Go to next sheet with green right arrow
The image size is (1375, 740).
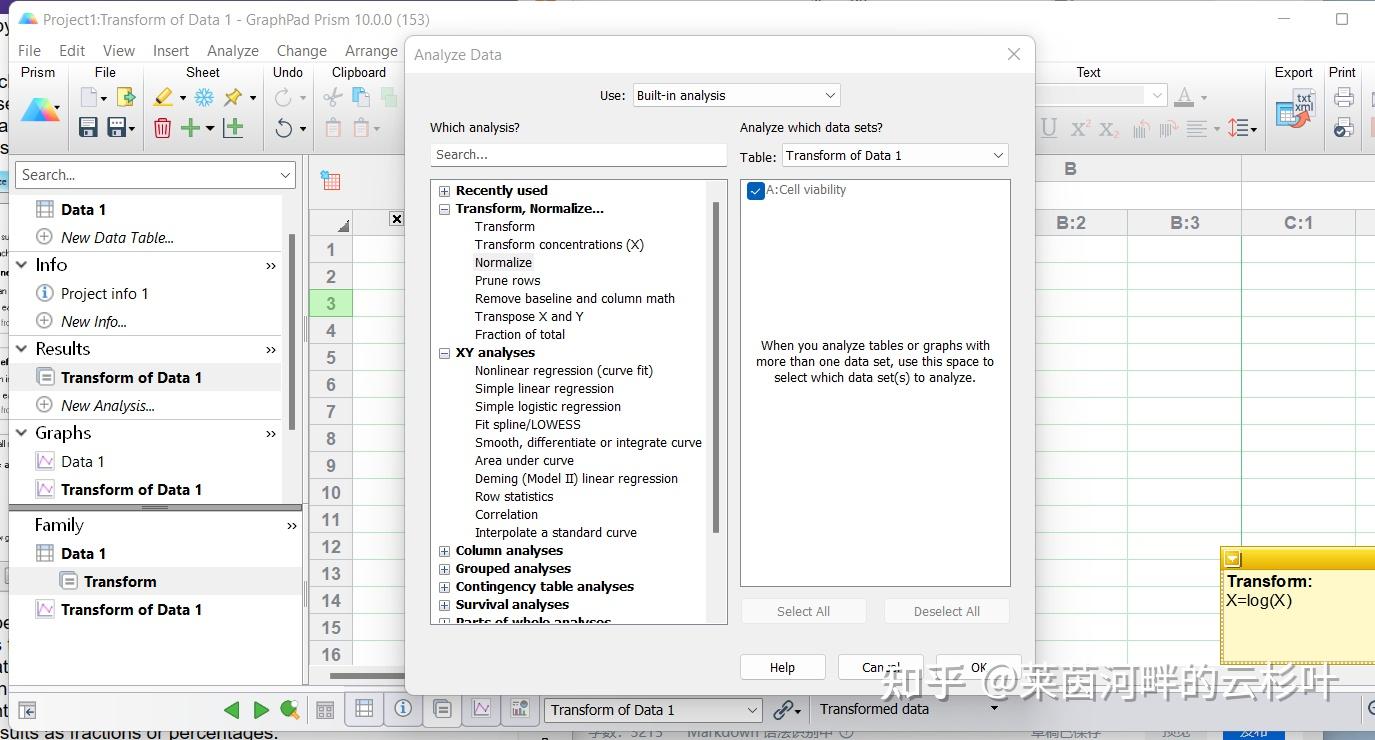pyautogui.click(x=261, y=710)
